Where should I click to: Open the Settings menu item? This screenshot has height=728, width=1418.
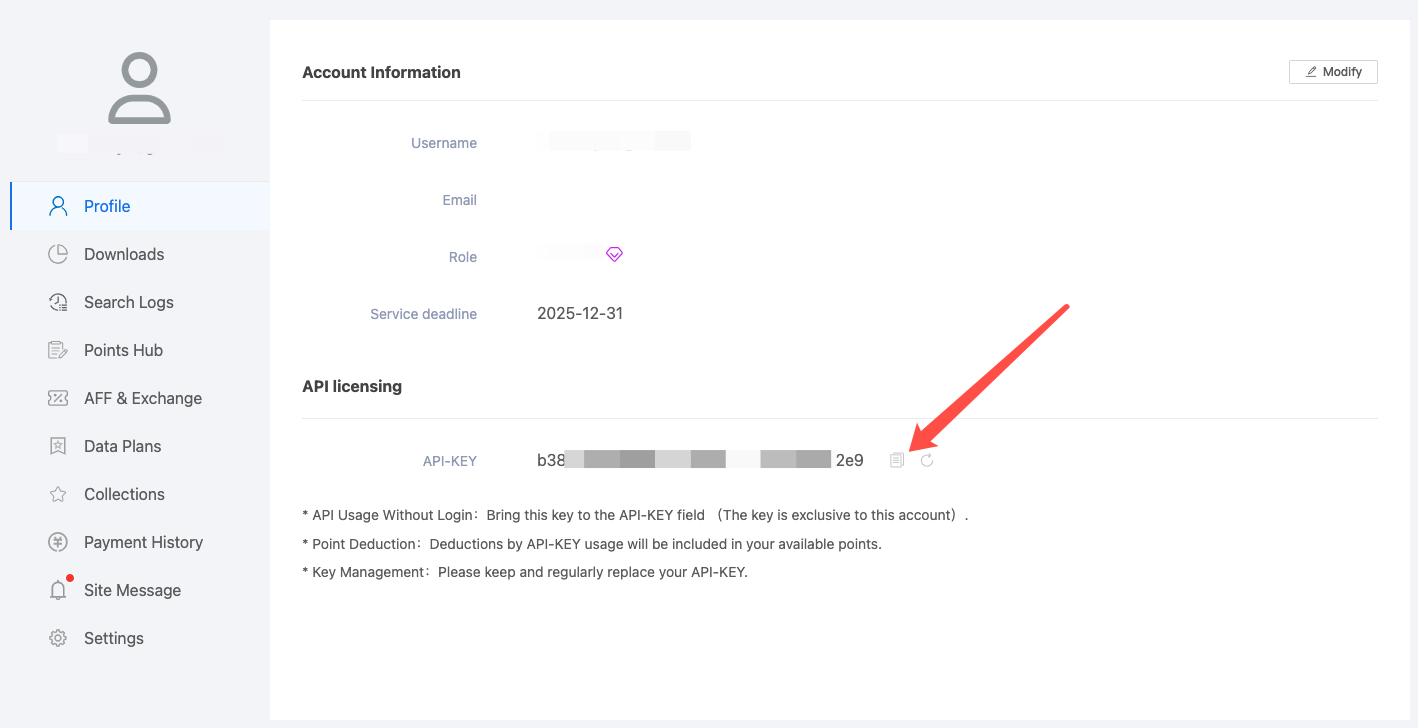140,638
